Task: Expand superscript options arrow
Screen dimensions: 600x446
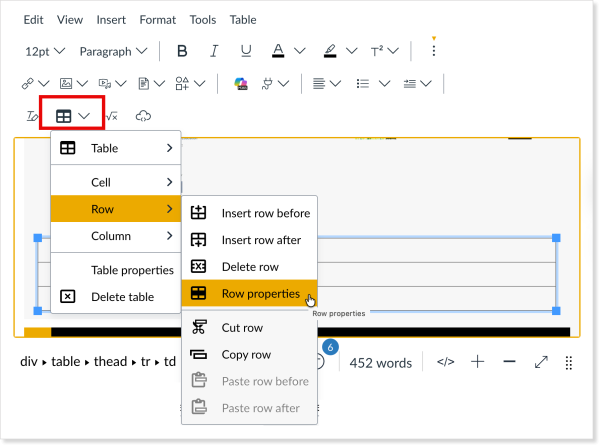Action: (393, 51)
